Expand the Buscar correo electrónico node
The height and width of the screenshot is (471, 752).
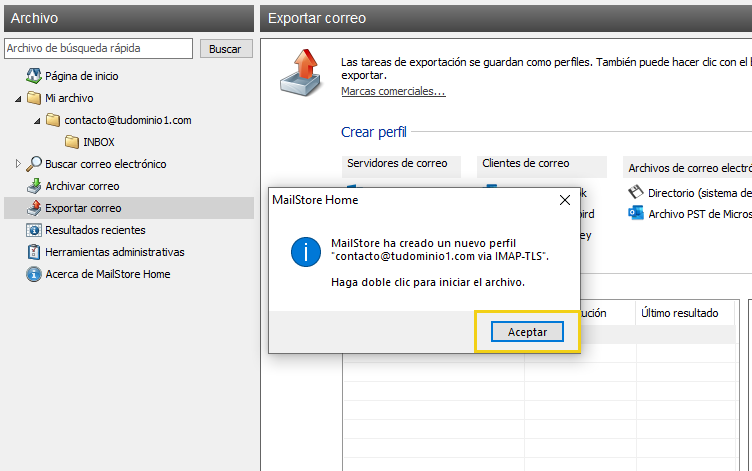coord(18,164)
